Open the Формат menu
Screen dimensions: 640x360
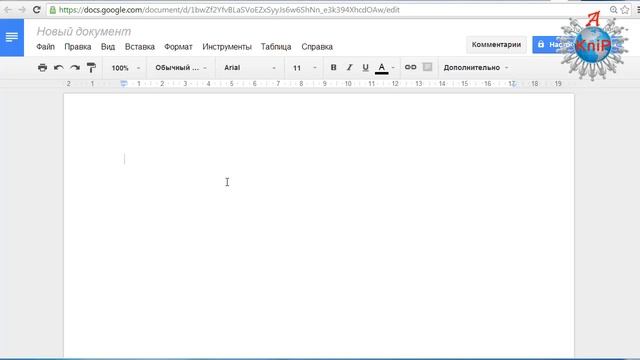click(x=178, y=47)
